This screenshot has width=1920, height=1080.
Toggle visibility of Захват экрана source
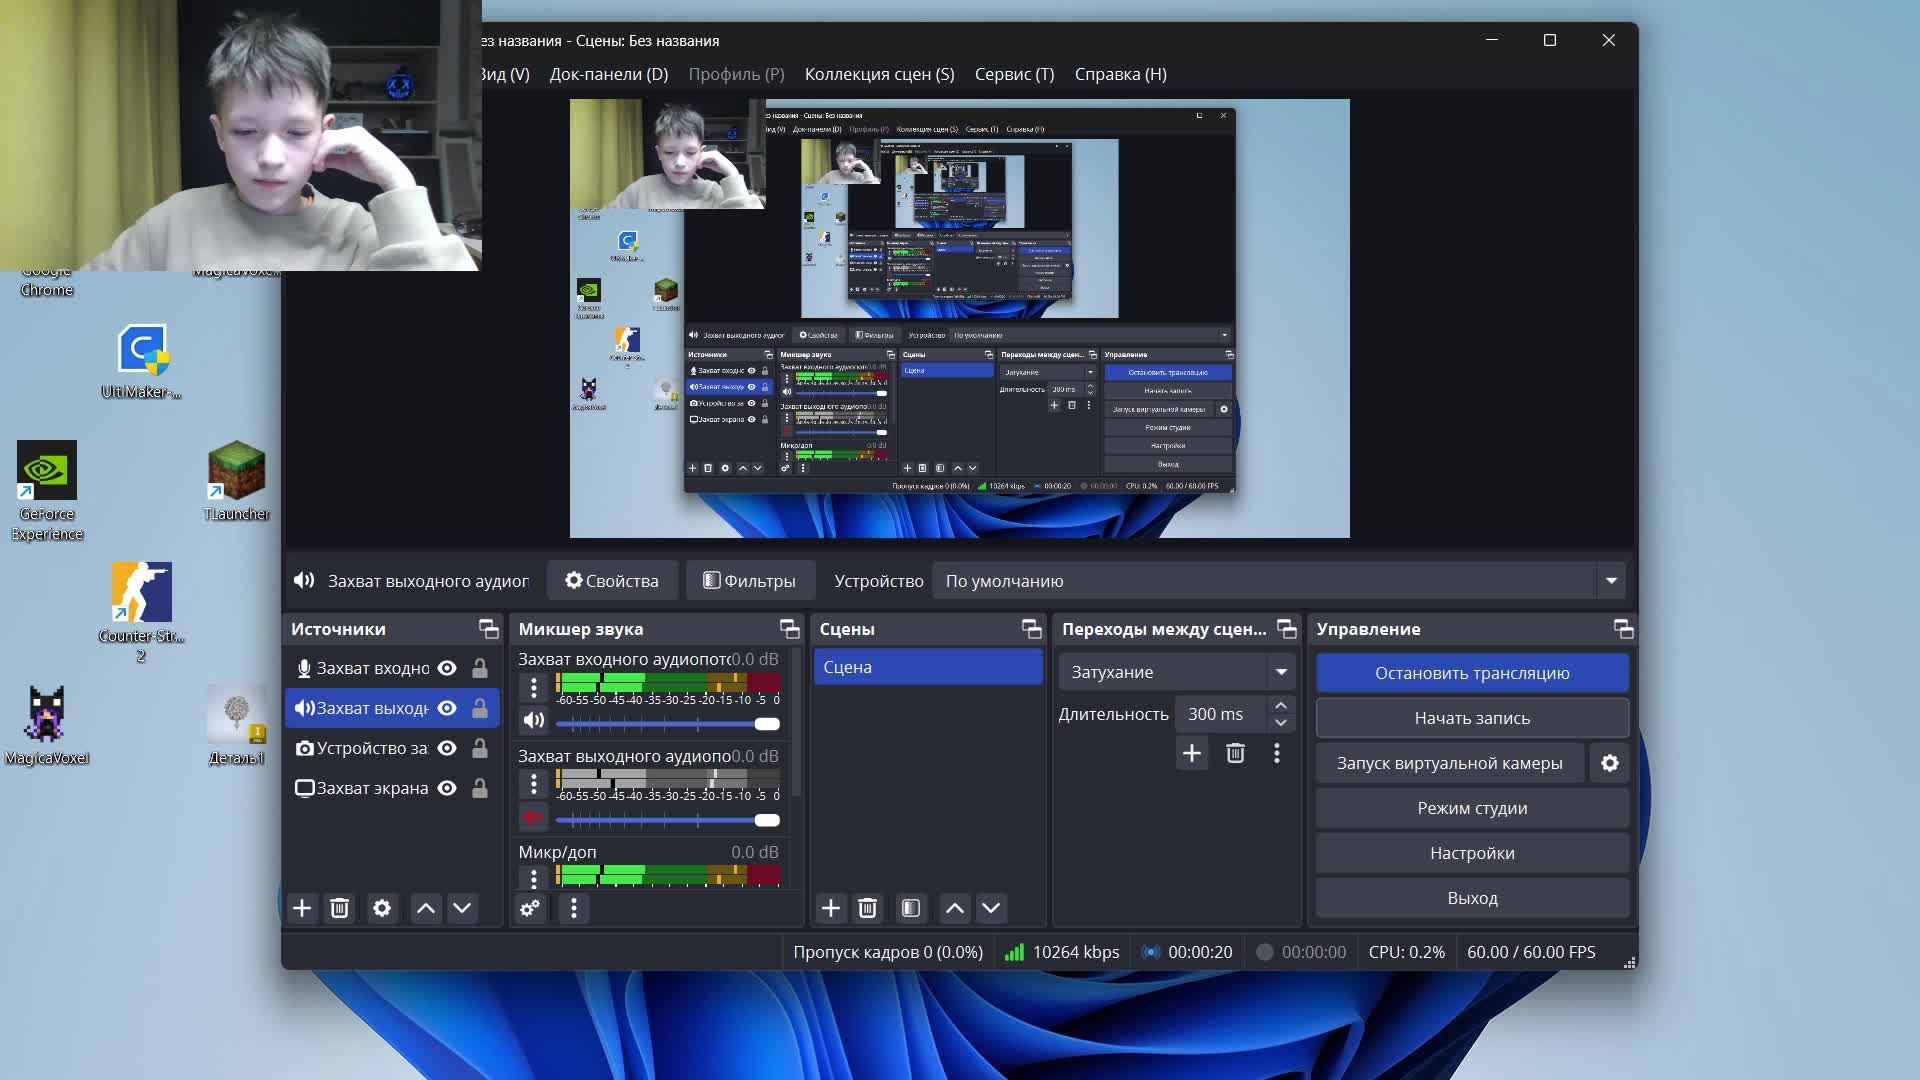(447, 788)
